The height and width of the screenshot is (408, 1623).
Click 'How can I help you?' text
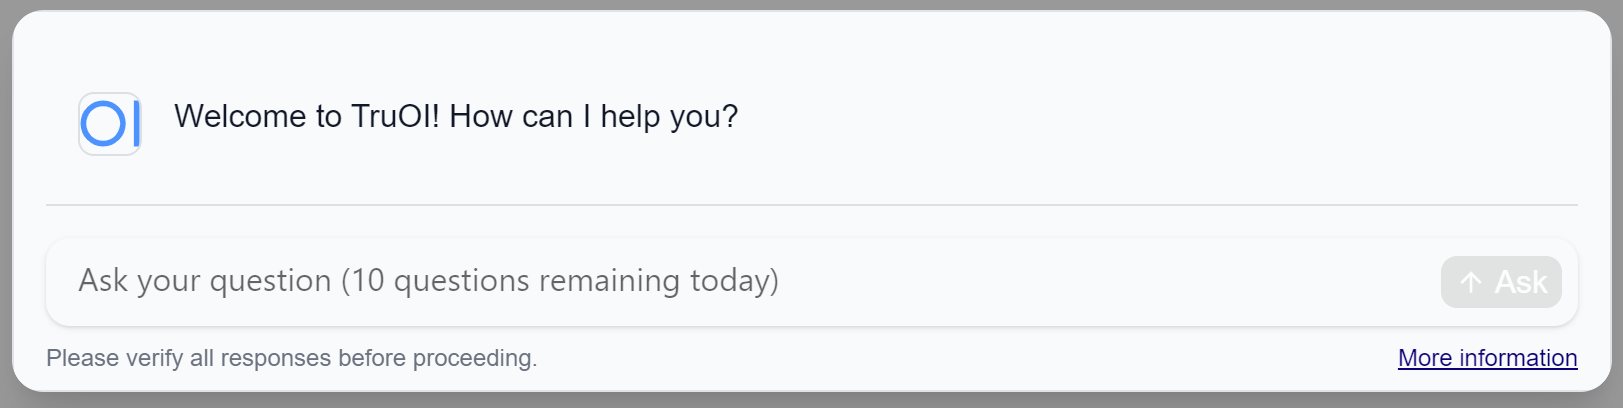593,117
